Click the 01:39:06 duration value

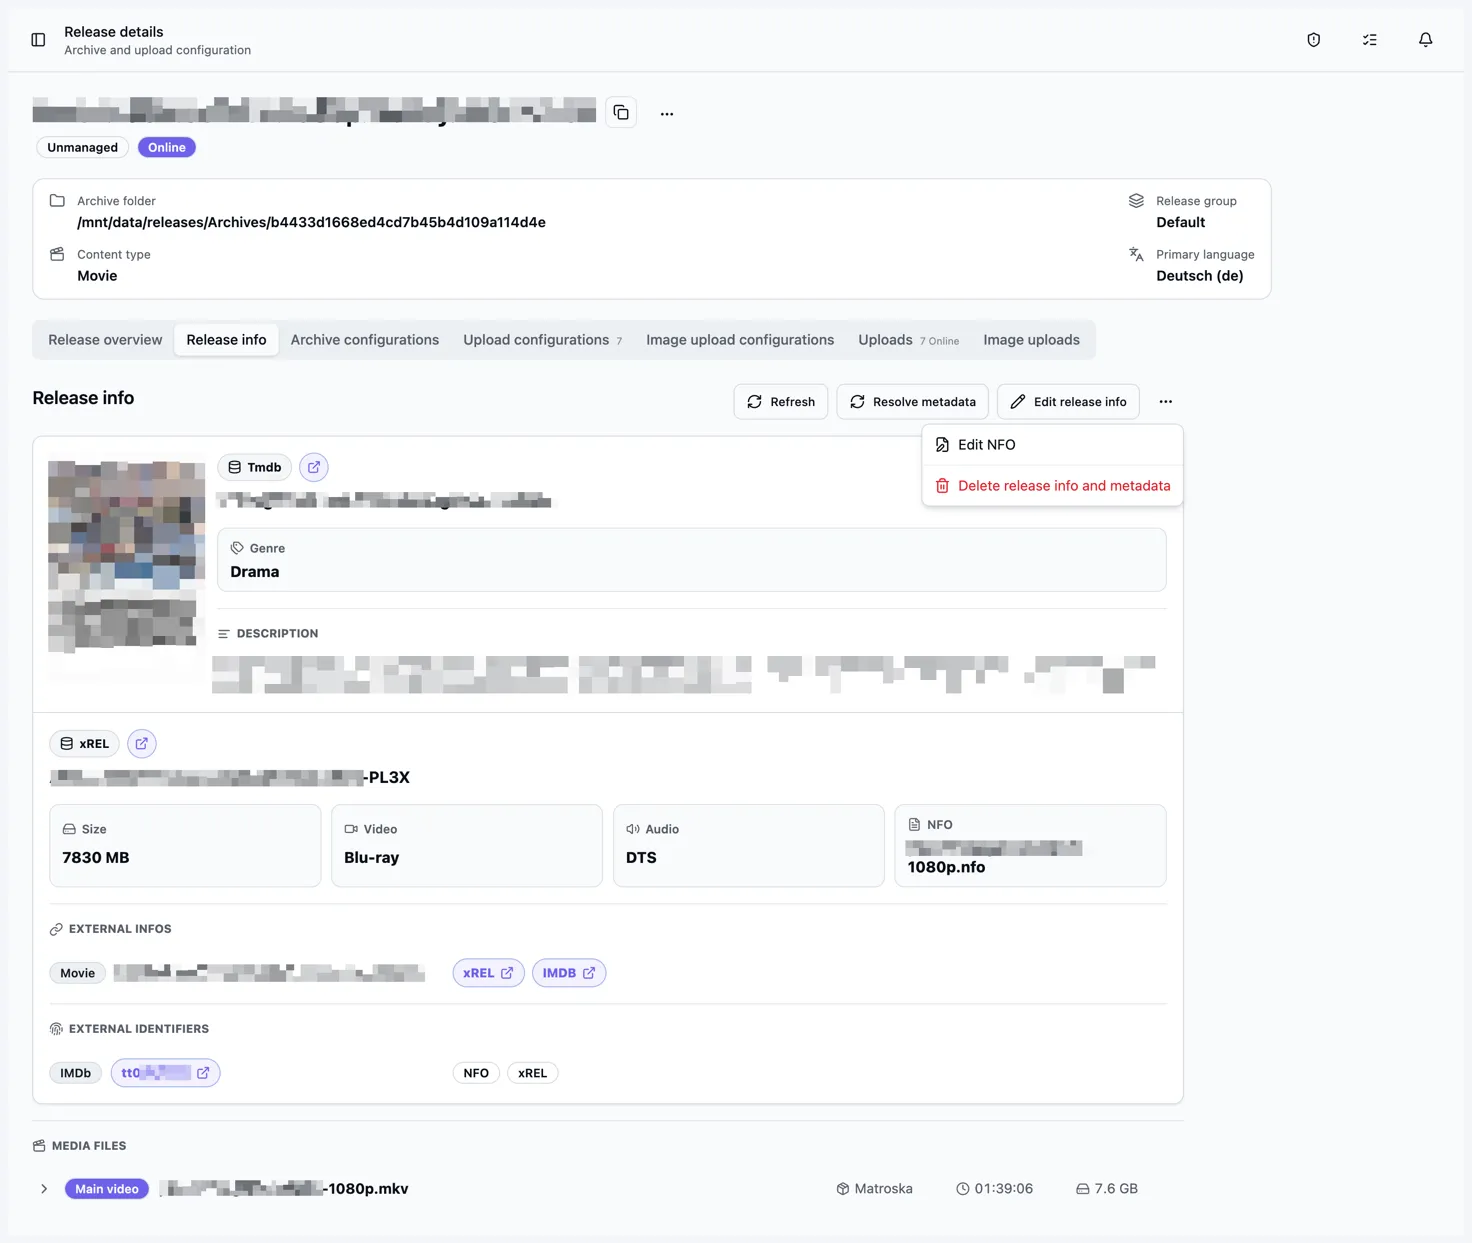click(995, 1189)
